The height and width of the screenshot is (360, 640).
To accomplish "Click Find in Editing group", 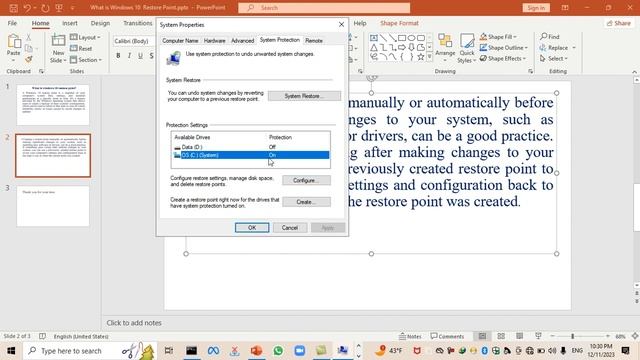I will pyautogui.click(x=549, y=37).
